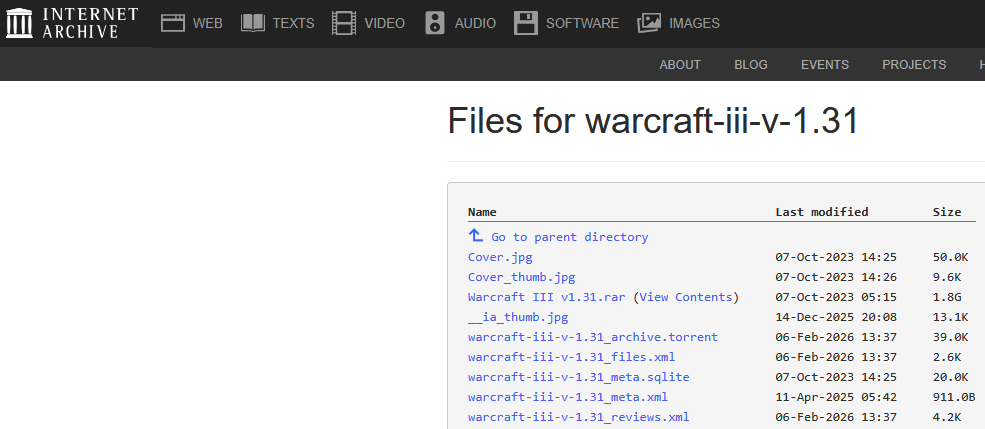Click the 39.0K size value

pyautogui.click(x=950, y=337)
